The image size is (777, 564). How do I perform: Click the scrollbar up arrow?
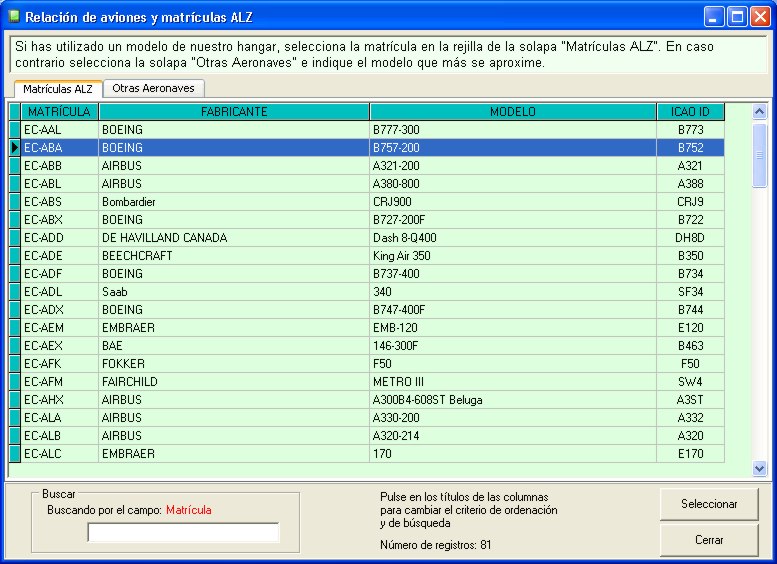pos(759,112)
